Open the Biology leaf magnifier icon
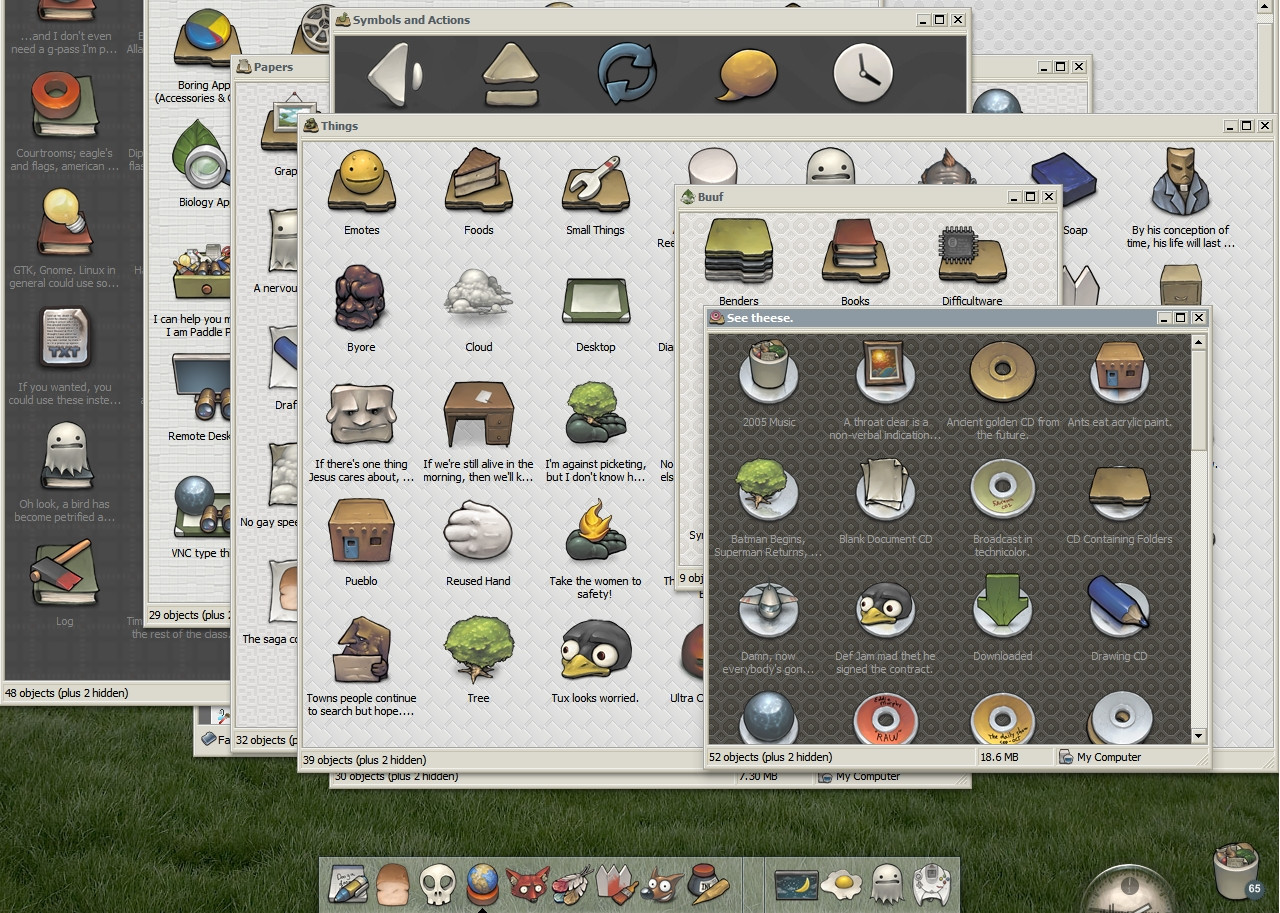This screenshot has width=1280, height=913. point(200,155)
